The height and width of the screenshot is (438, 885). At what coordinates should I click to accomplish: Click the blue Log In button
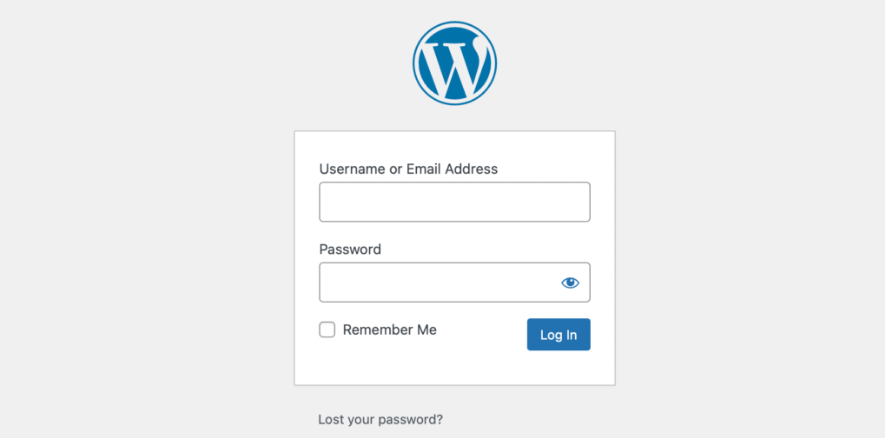tap(558, 335)
